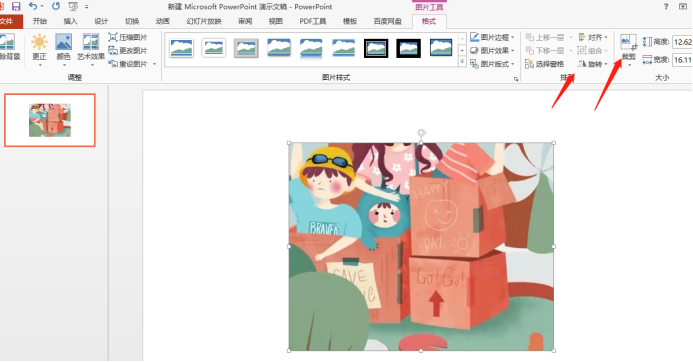693x362 pixels.
Task: Apply the reflected rounded rectangle picture style
Action: [311, 48]
